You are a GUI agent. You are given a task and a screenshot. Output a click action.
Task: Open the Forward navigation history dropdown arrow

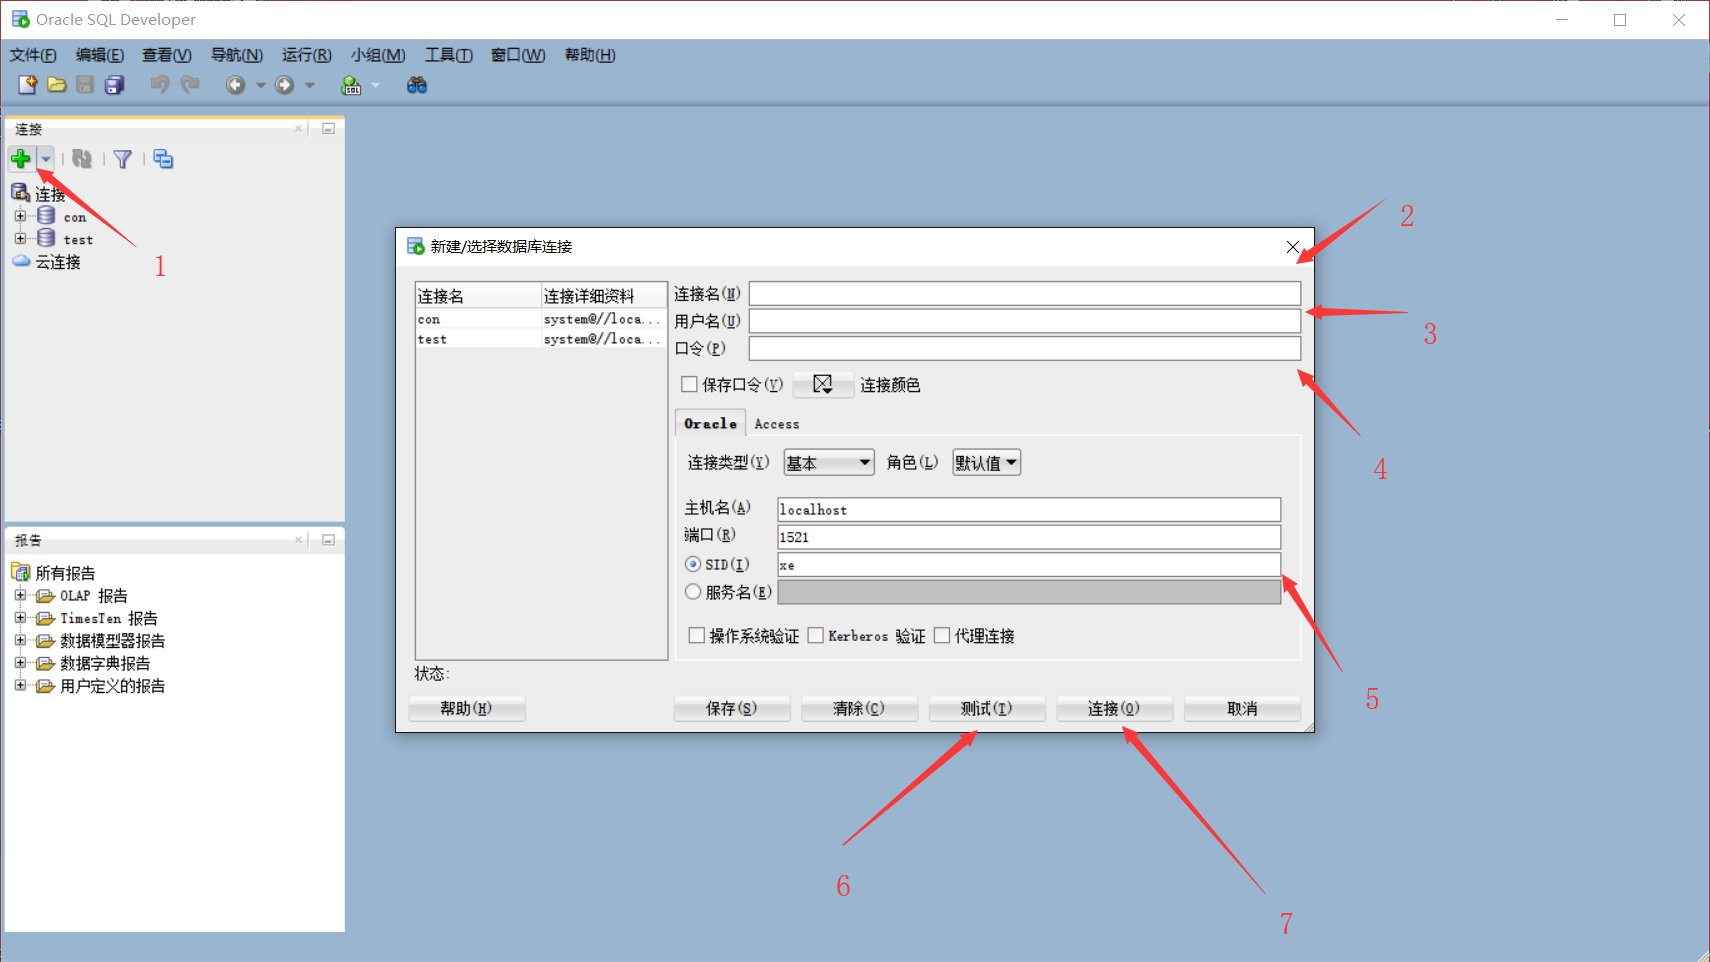[x=310, y=86]
